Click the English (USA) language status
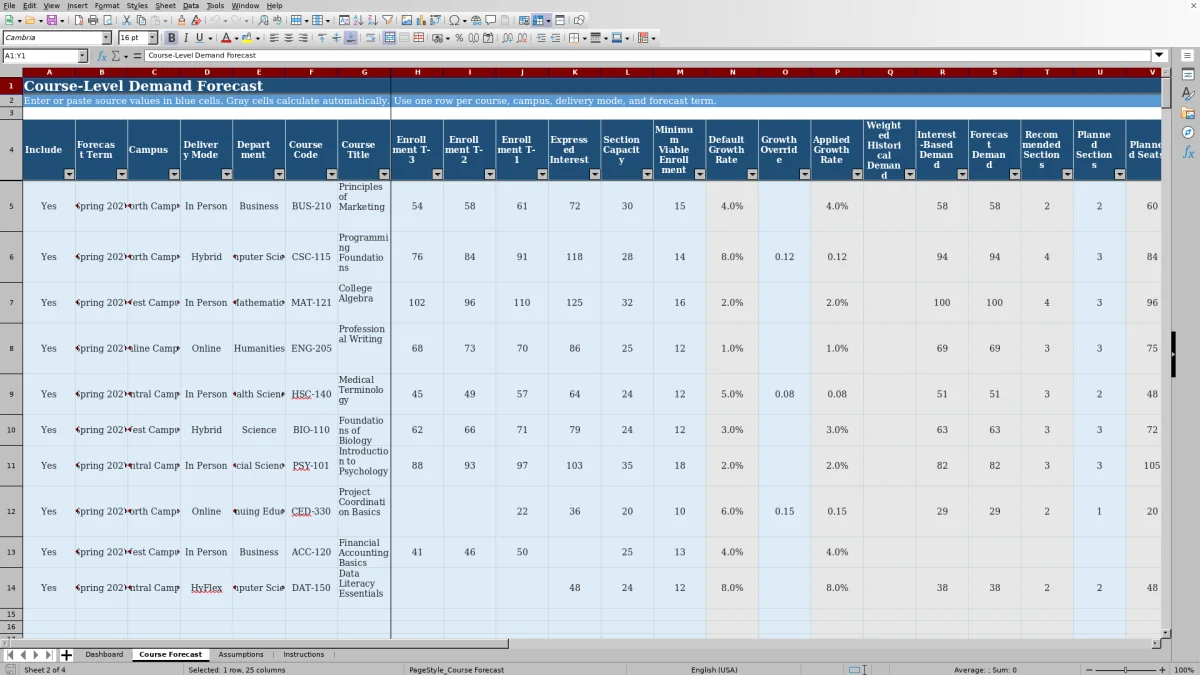The height and width of the screenshot is (675, 1200). point(714,669)
